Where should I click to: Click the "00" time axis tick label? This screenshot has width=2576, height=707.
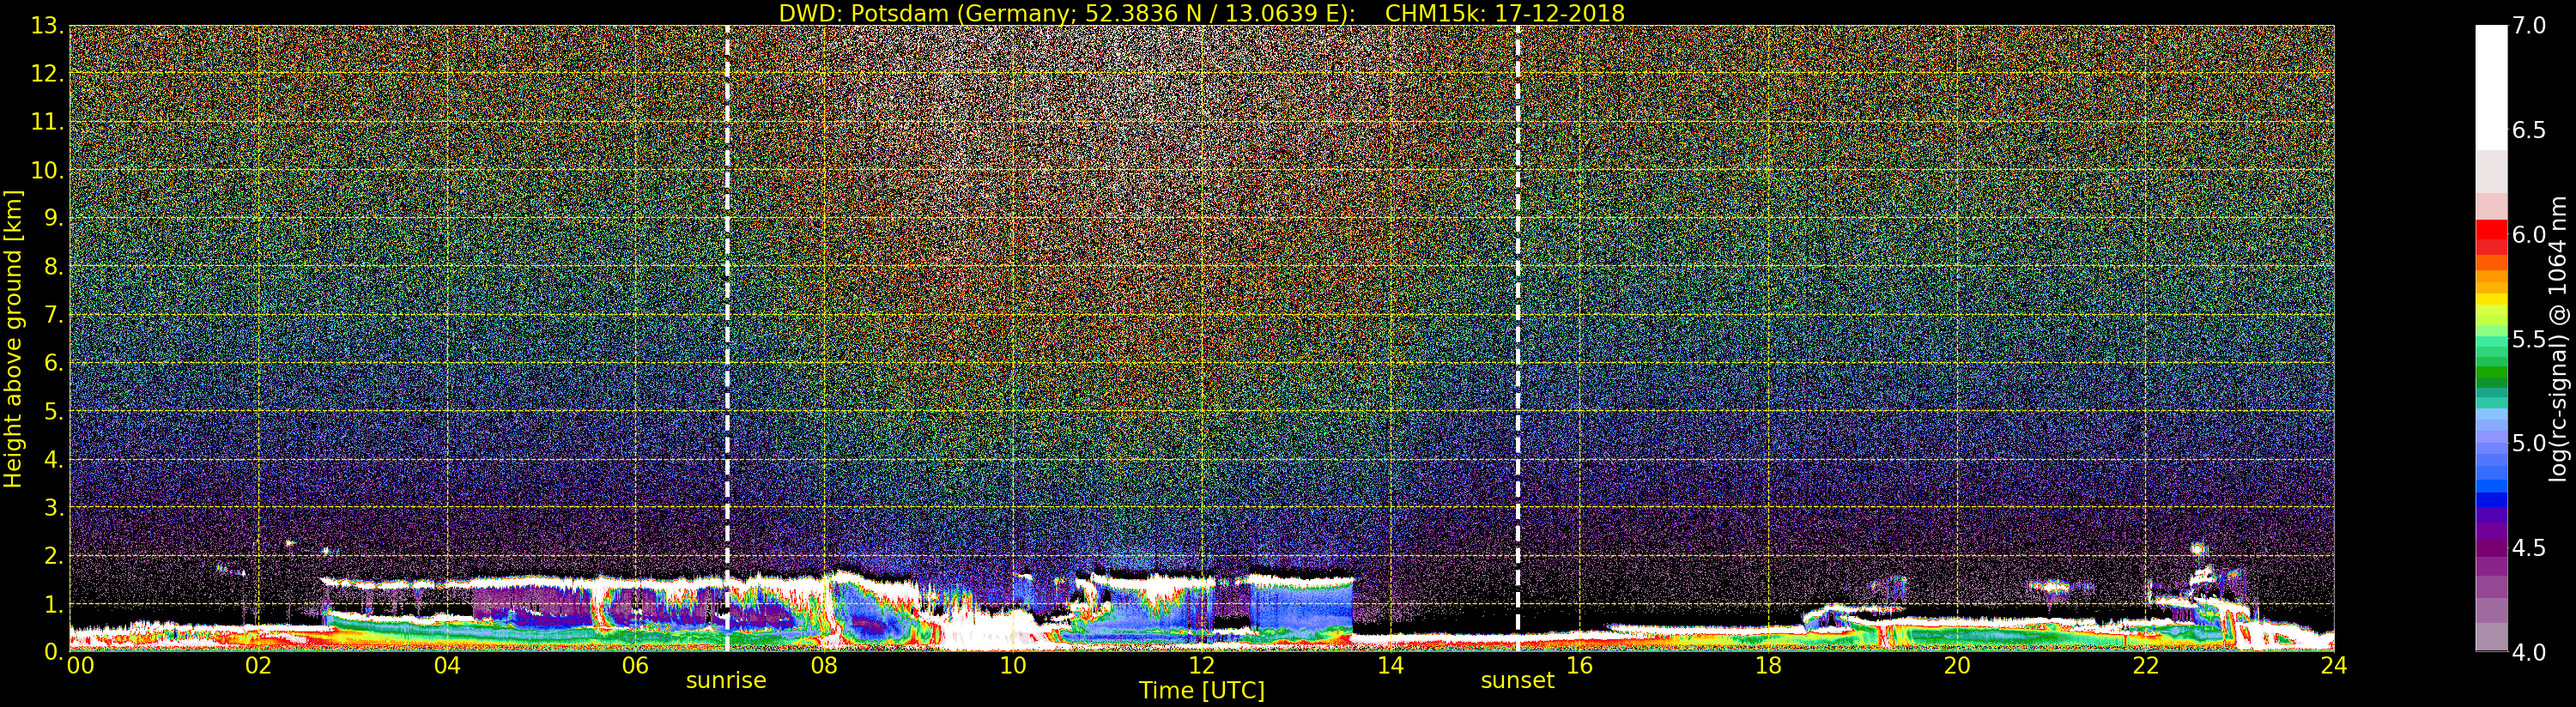click(80, 665)
